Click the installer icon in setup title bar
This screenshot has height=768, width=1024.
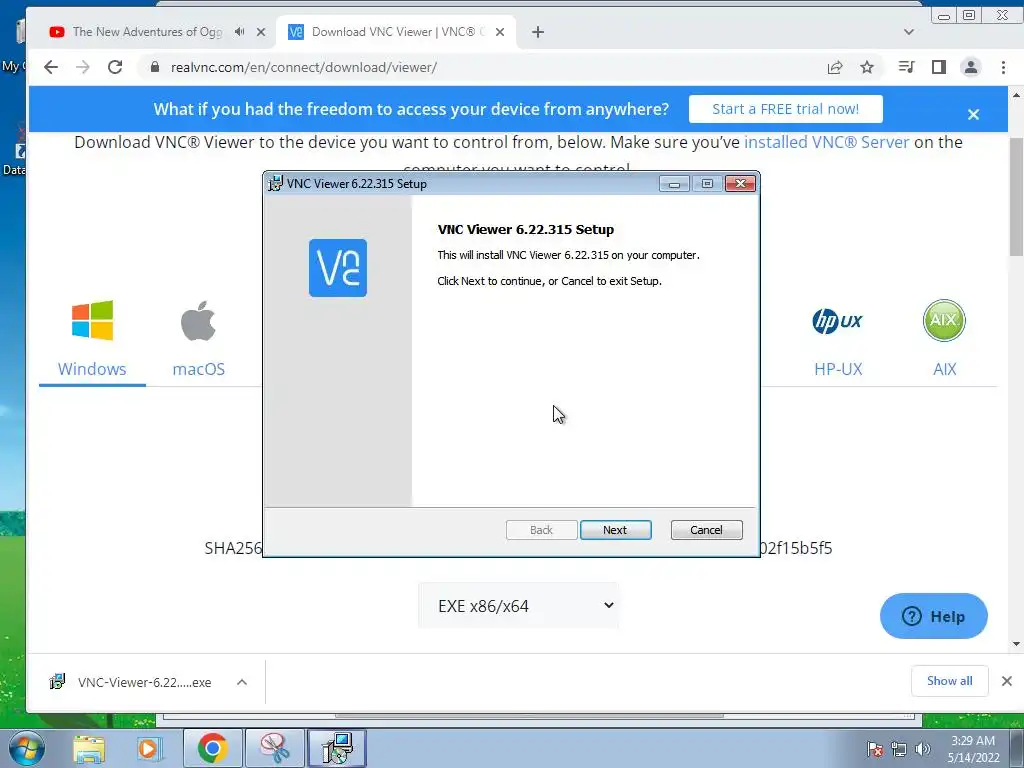click(276, 184)
